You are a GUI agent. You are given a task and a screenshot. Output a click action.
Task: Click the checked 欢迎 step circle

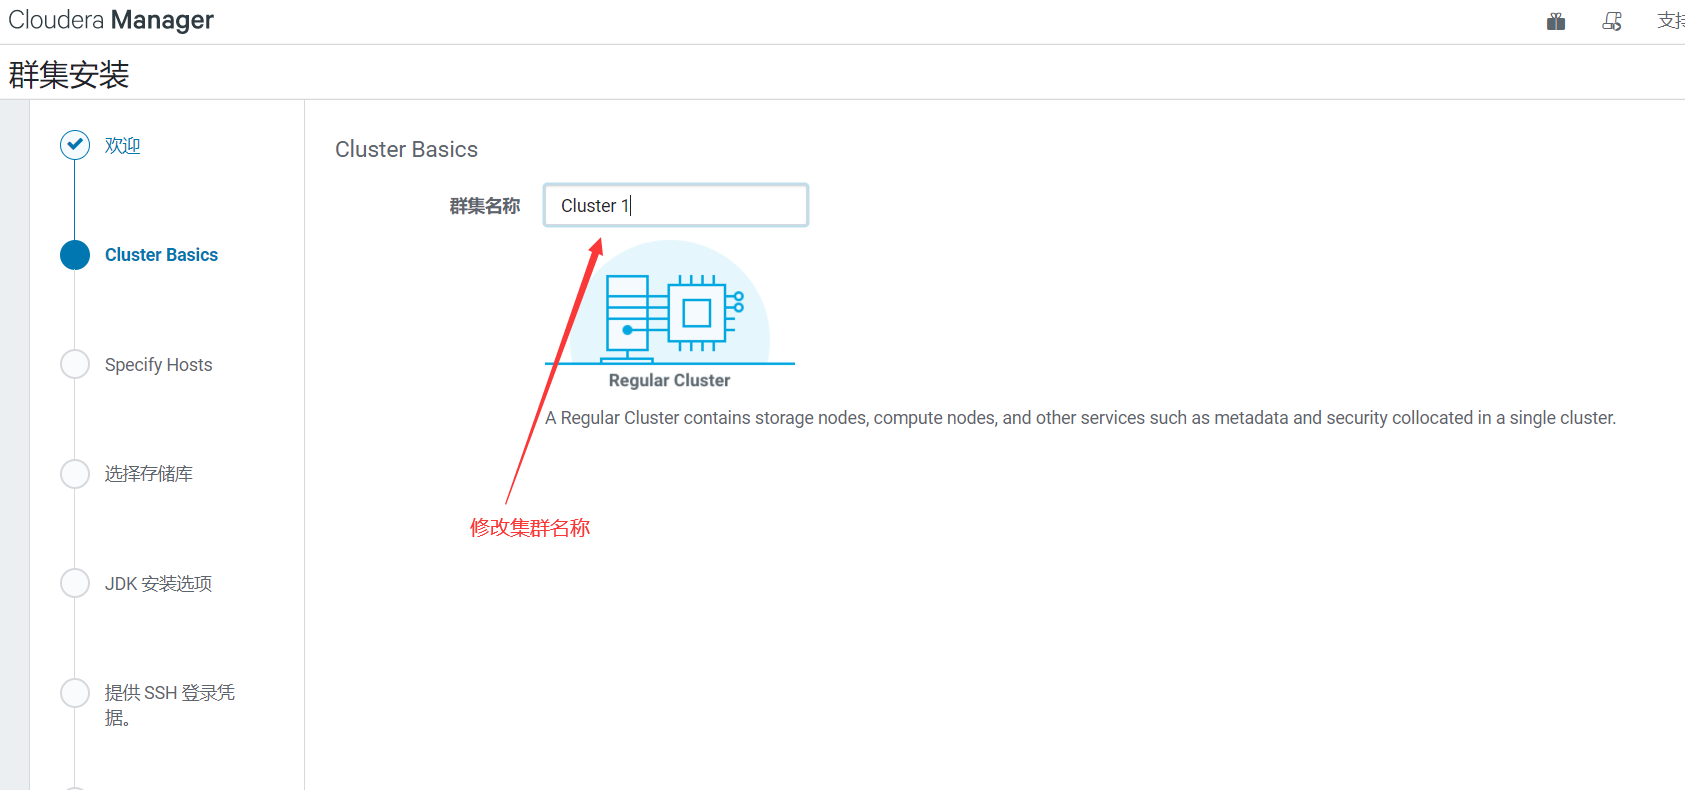pyautogui.click(x=75, y=145)
